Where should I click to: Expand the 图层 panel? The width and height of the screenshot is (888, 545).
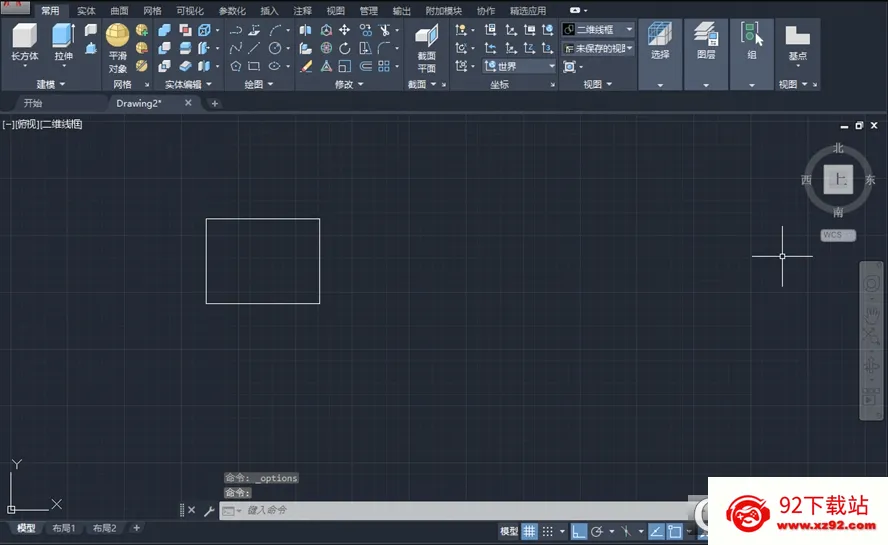pyautogui.click(x=706, y=85)
